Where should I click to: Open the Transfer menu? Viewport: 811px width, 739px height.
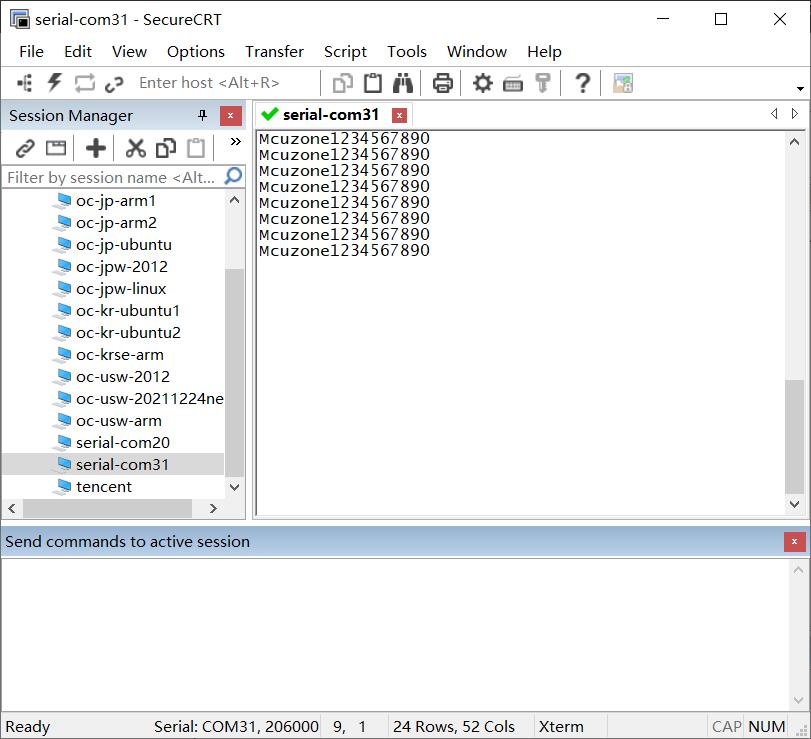tap(274, 52)
